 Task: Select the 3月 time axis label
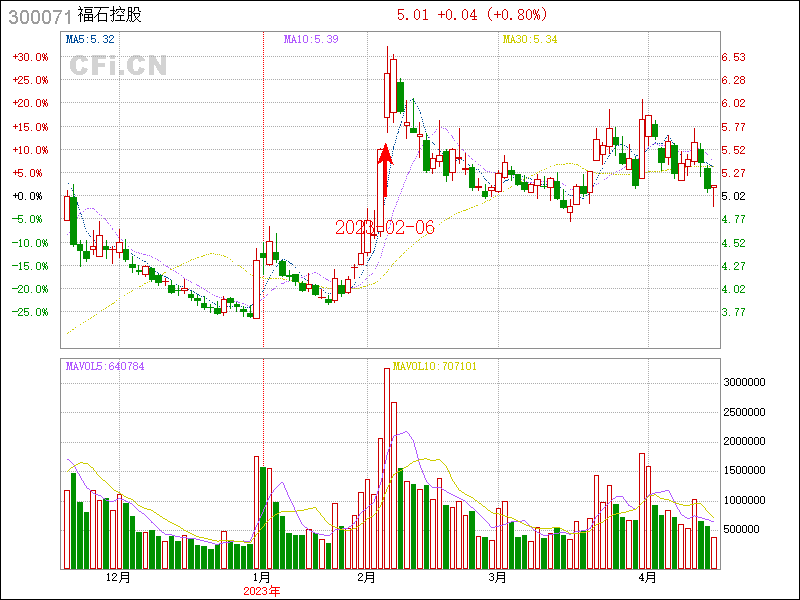(x=497, y=577)
